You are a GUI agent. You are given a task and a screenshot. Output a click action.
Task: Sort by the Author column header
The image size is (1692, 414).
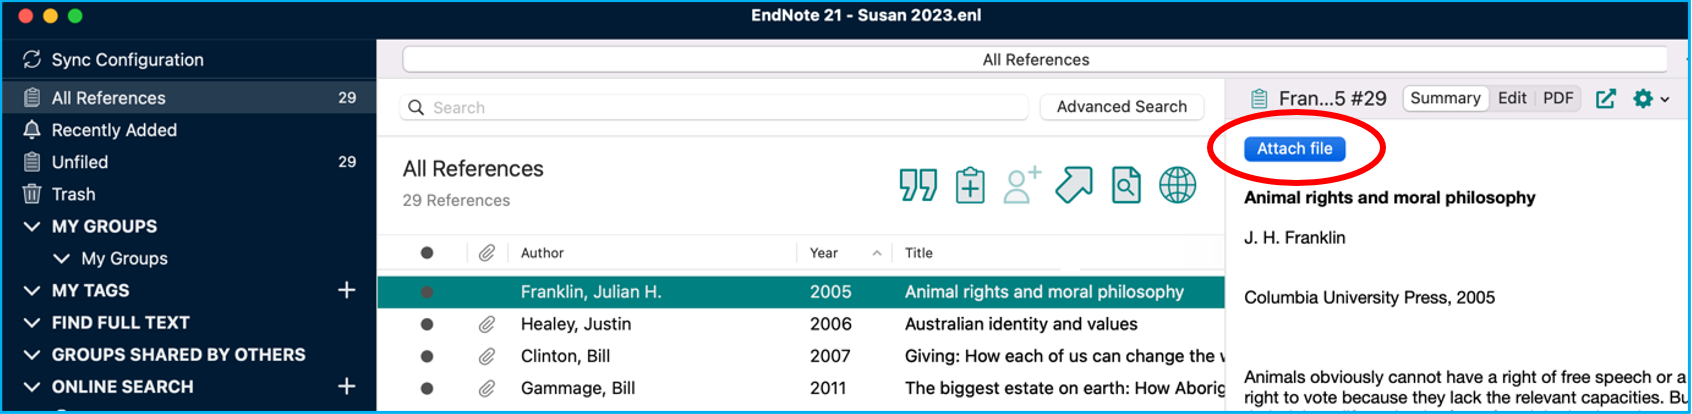click(542, 253)
